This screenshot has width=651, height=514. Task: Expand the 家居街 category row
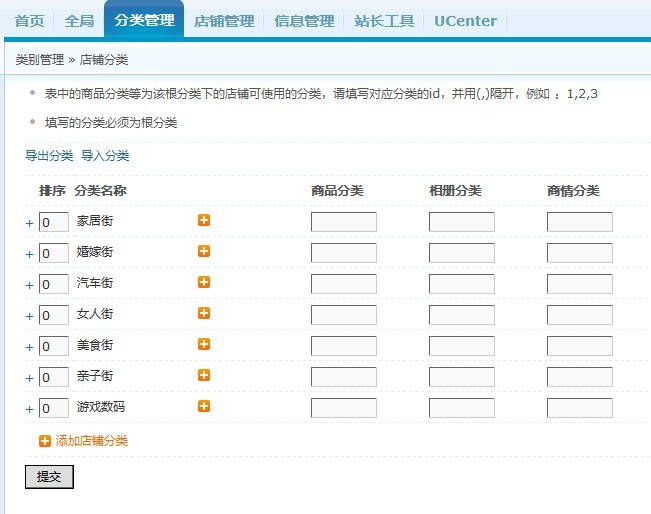point(29,223)
